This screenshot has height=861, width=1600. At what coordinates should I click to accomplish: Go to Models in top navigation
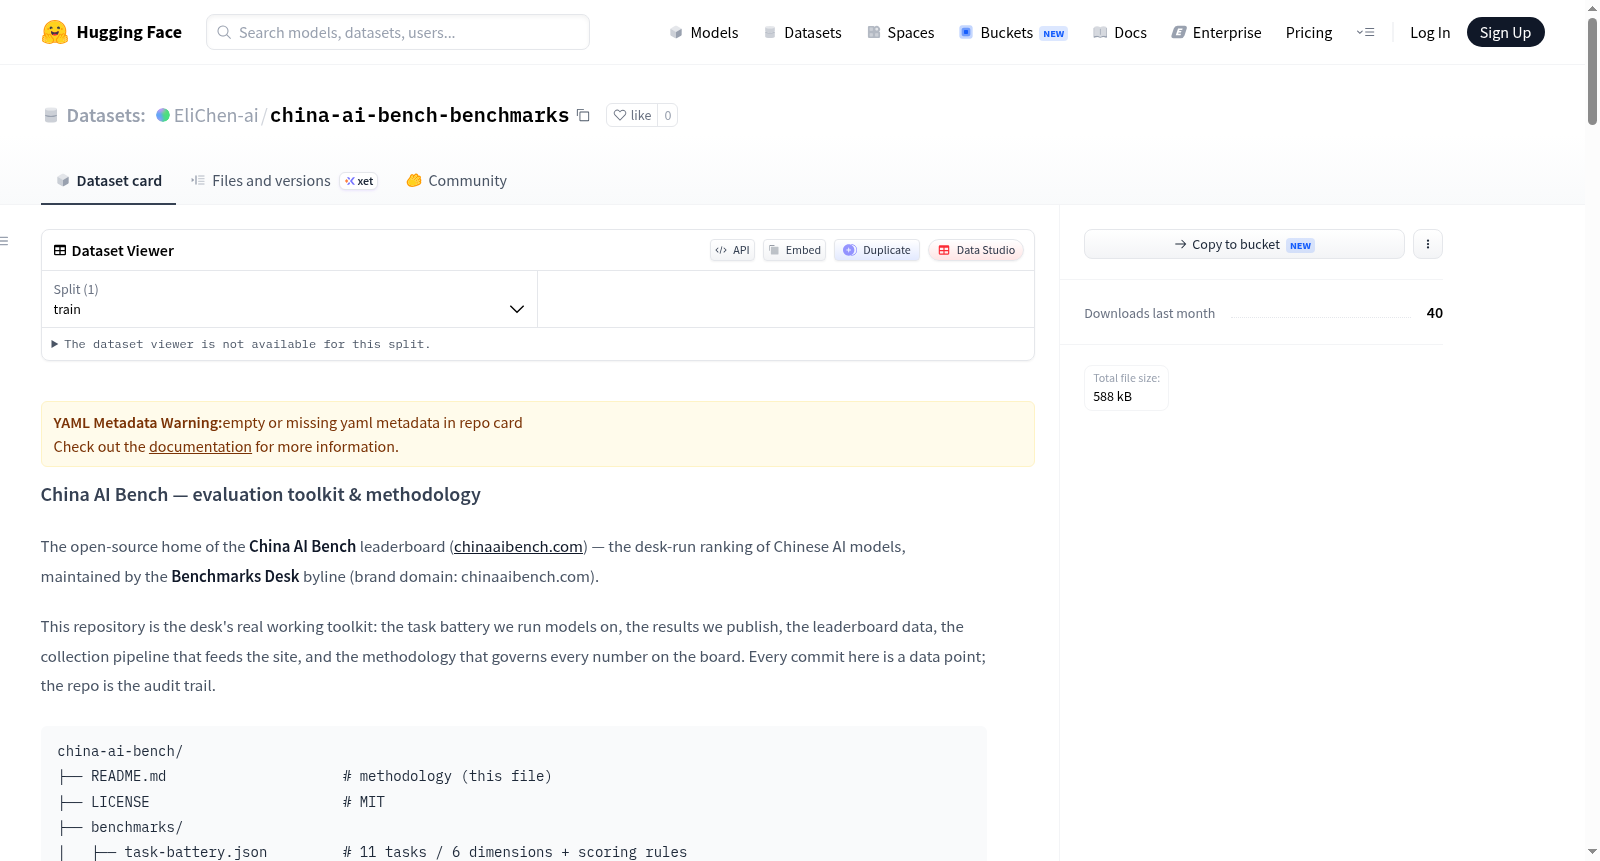[704, 32]
